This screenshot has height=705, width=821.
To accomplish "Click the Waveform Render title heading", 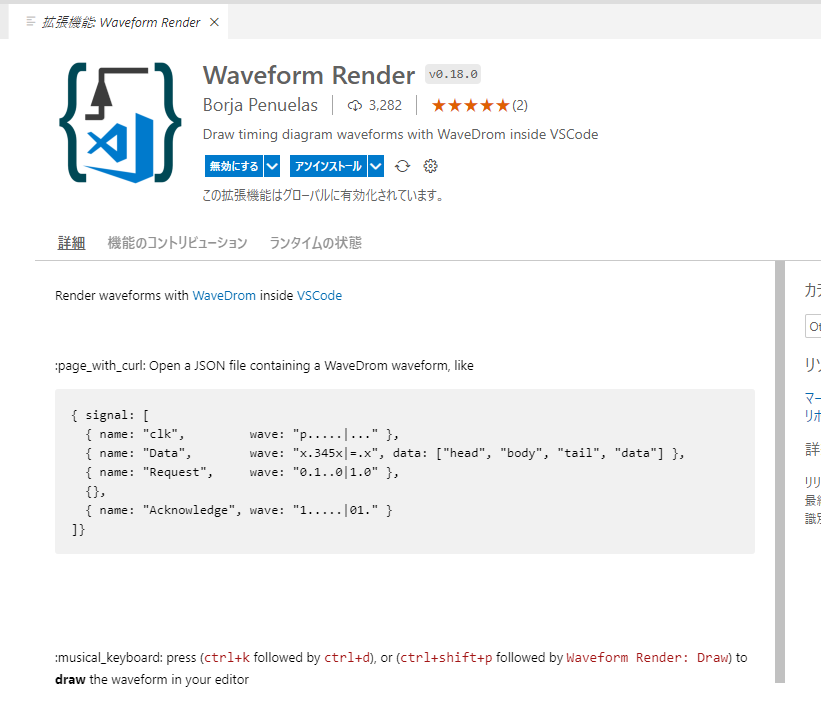I will click(x=309, y=75).
